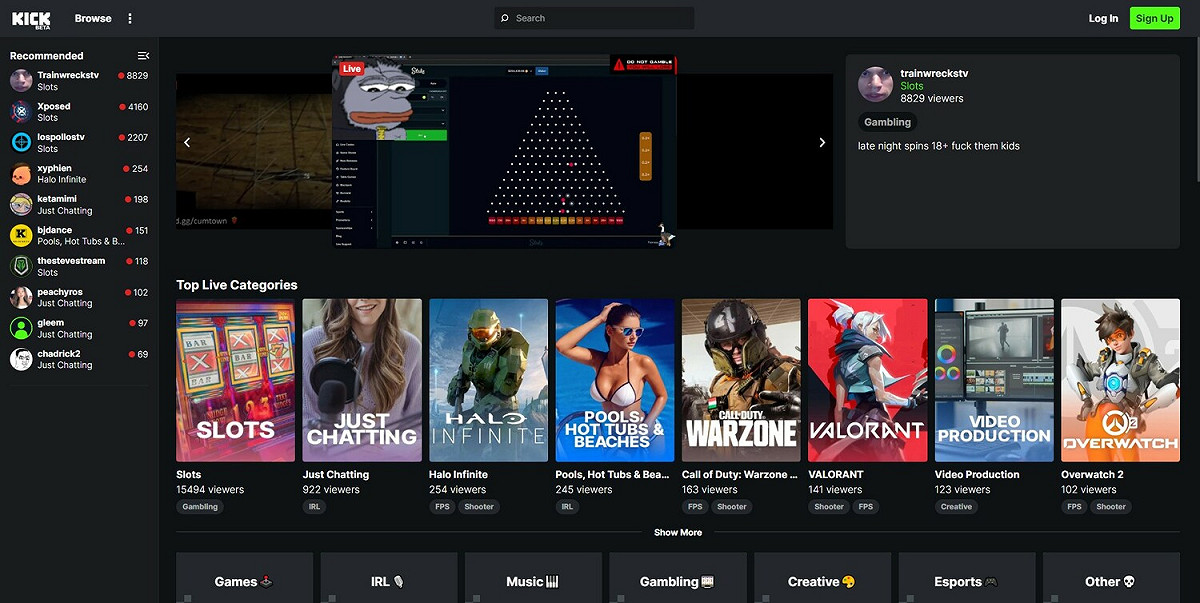Screen dimensions: 1200x603
Task: Go to next featured stream
Action: coord(822,142)
